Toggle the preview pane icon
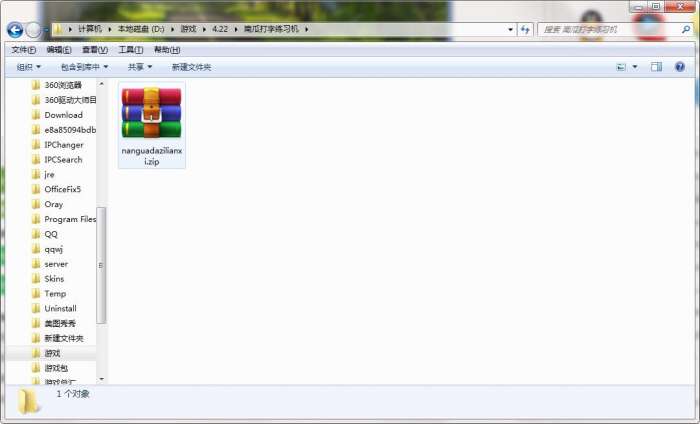Viewport: 700px width, 424px height. pyautogui.click(x=656, y=67)
